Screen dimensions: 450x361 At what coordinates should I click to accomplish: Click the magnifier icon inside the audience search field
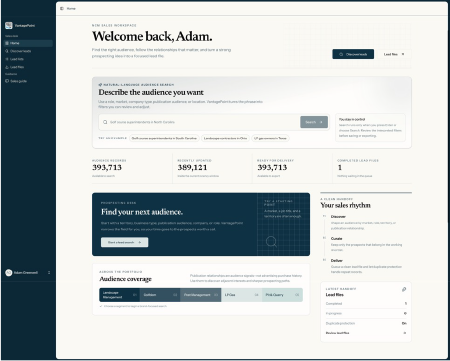(x=105, y=122)
